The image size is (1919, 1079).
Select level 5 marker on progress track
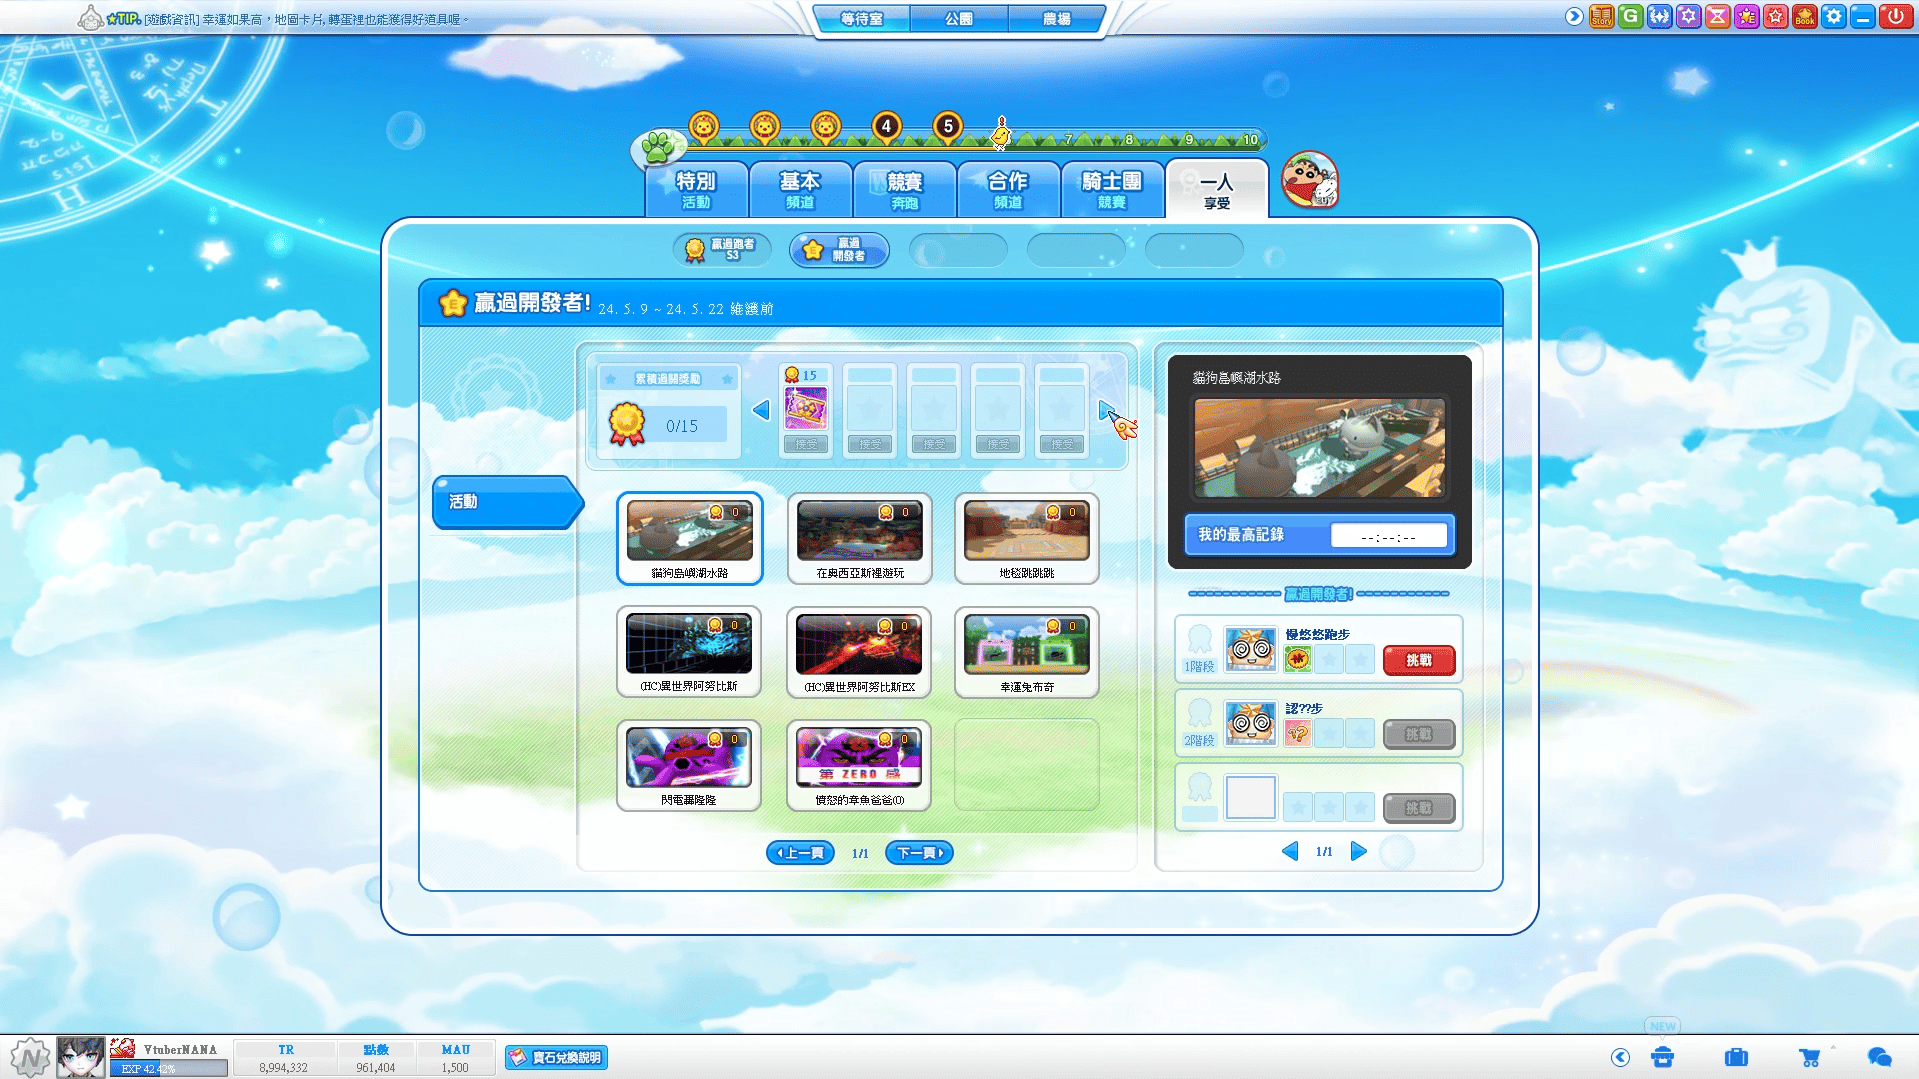coord(948,127)
